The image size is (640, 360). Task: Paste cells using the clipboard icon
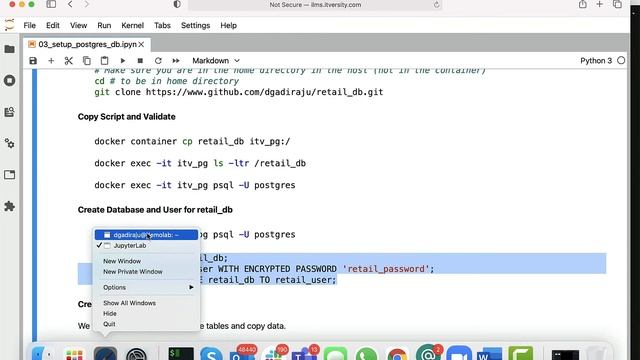pyautogui.click(x=104, y=61)
